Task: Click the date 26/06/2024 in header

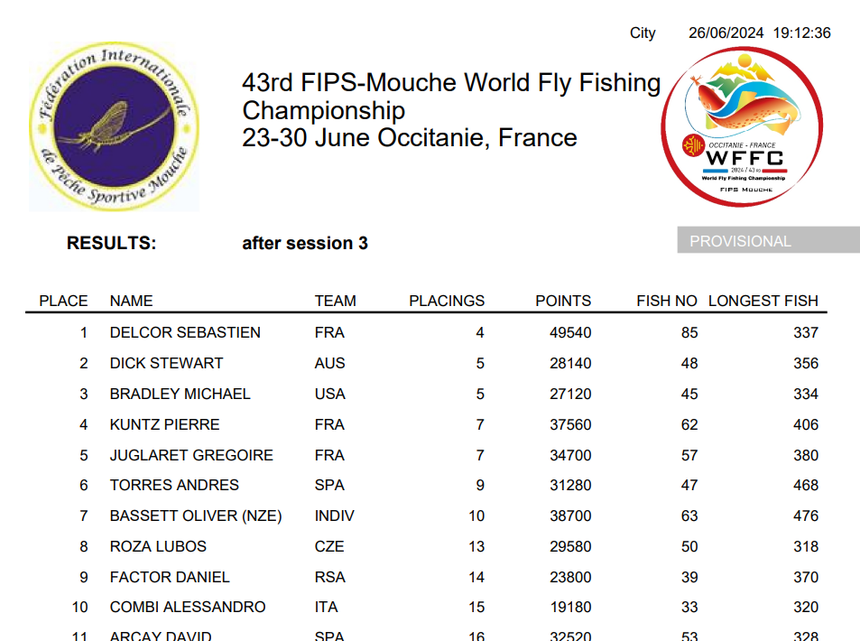Action: coord(726,33)
